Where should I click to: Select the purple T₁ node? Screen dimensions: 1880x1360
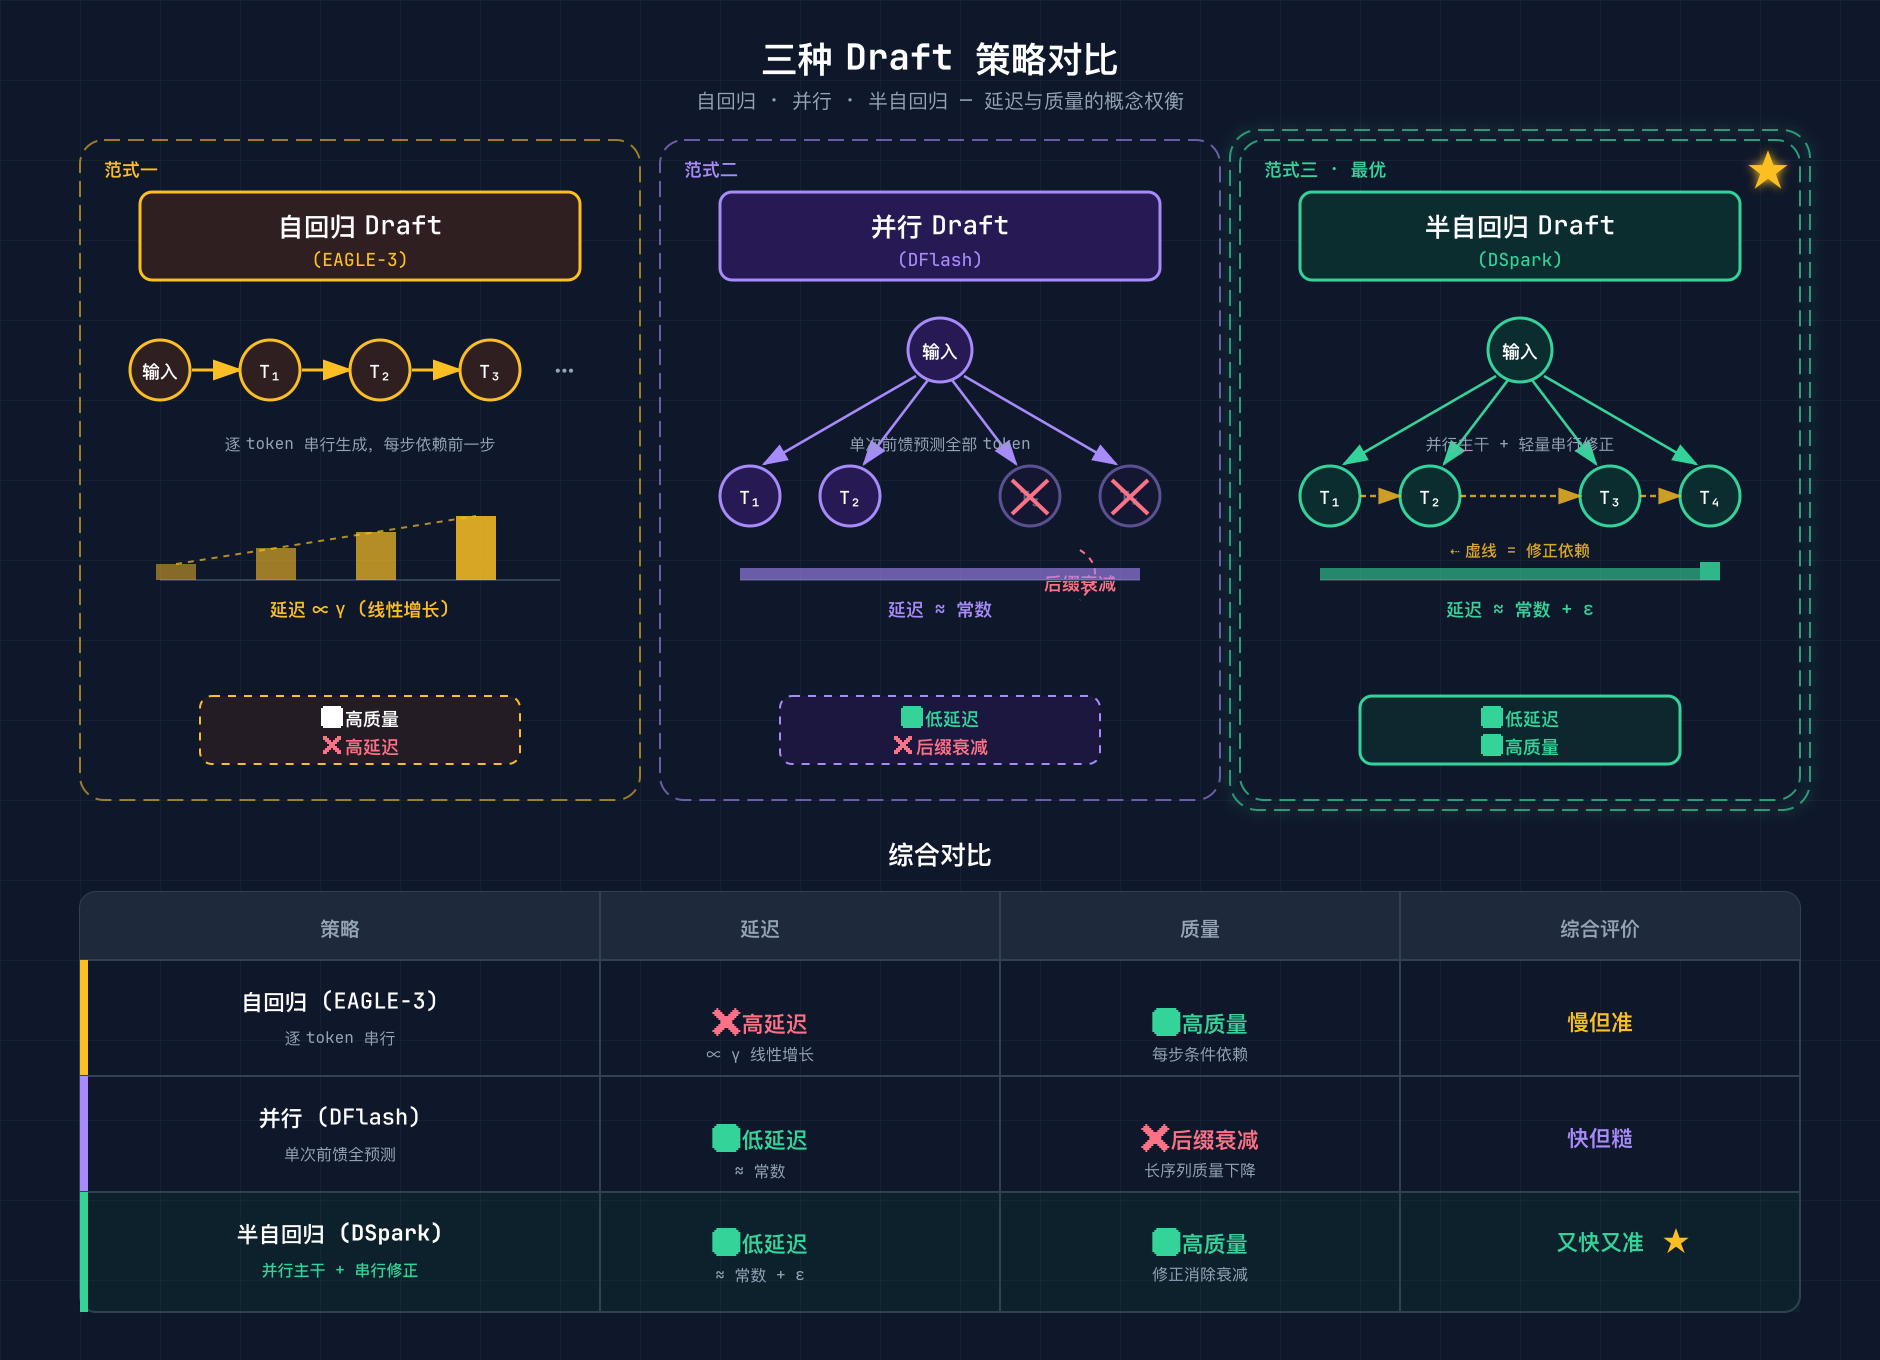click(750, 496)
